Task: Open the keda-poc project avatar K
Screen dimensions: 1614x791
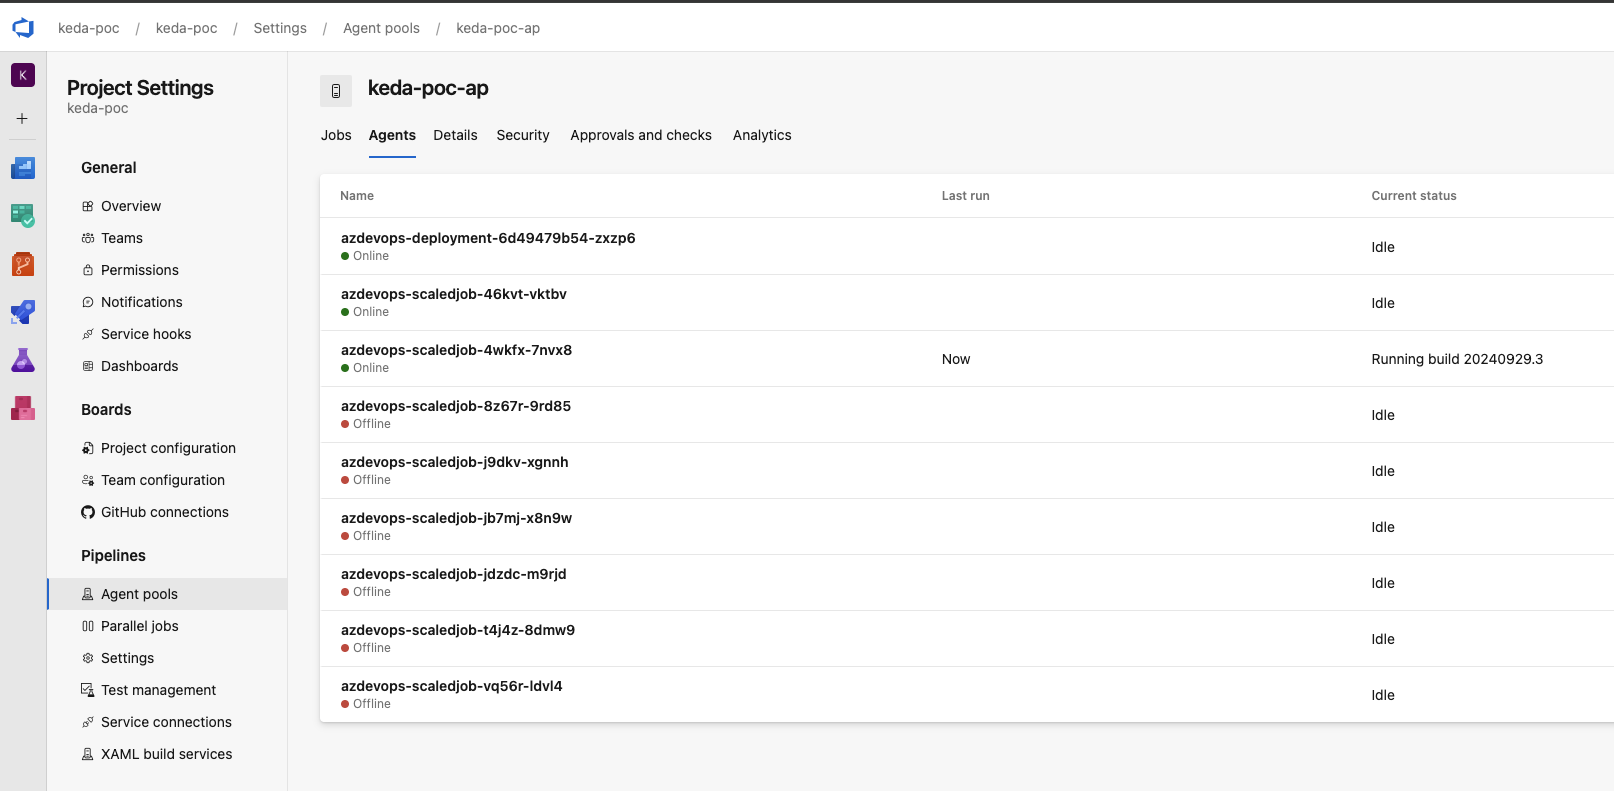Action: [x=23, y=75]
